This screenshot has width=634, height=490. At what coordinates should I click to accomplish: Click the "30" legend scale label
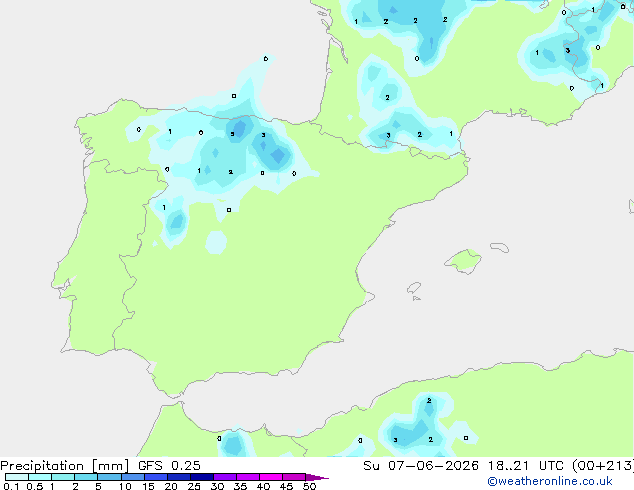[217, 486]
